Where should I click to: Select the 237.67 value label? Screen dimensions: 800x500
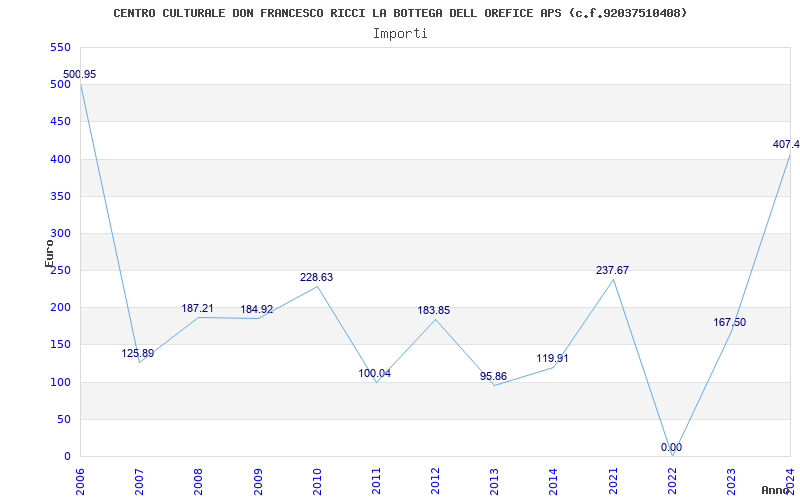click(x=612, y=270)
